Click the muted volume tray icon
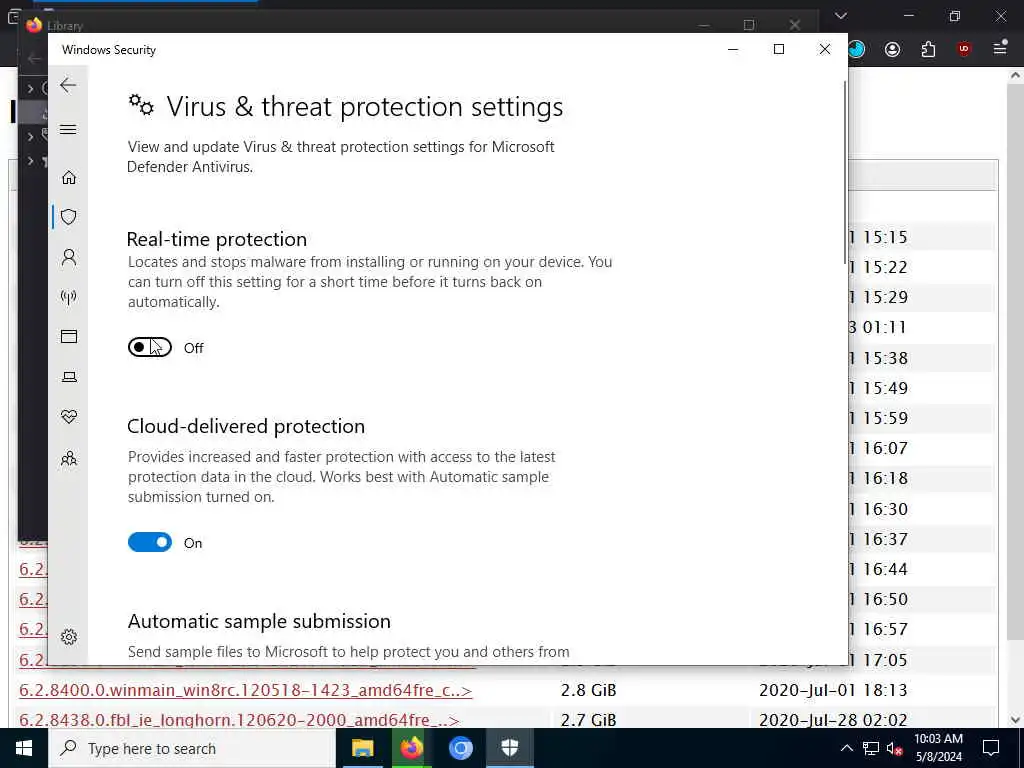 coord(895,748)
